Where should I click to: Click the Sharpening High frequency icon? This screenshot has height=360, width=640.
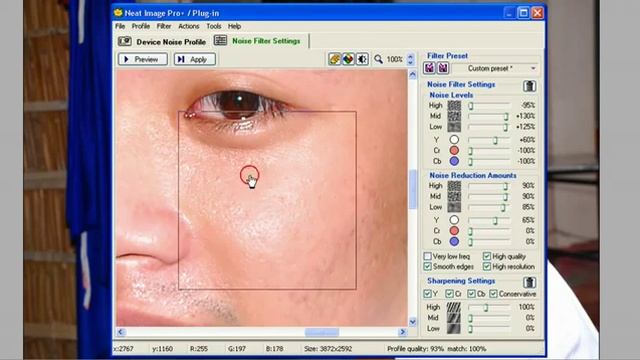[x=453, y=307]
